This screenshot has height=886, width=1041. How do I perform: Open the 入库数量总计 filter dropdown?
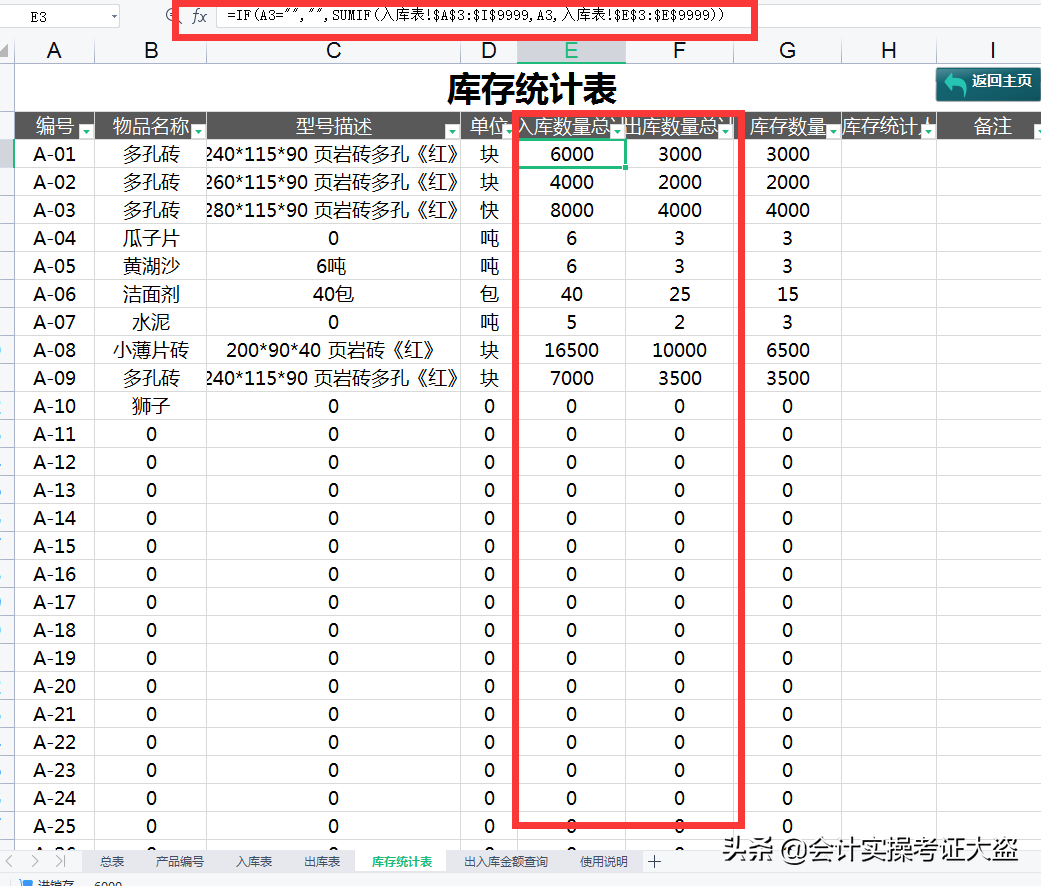(617, 131)
